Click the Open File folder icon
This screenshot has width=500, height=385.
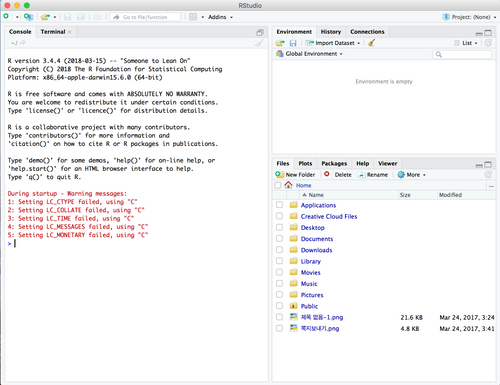[x=45, y=17]
